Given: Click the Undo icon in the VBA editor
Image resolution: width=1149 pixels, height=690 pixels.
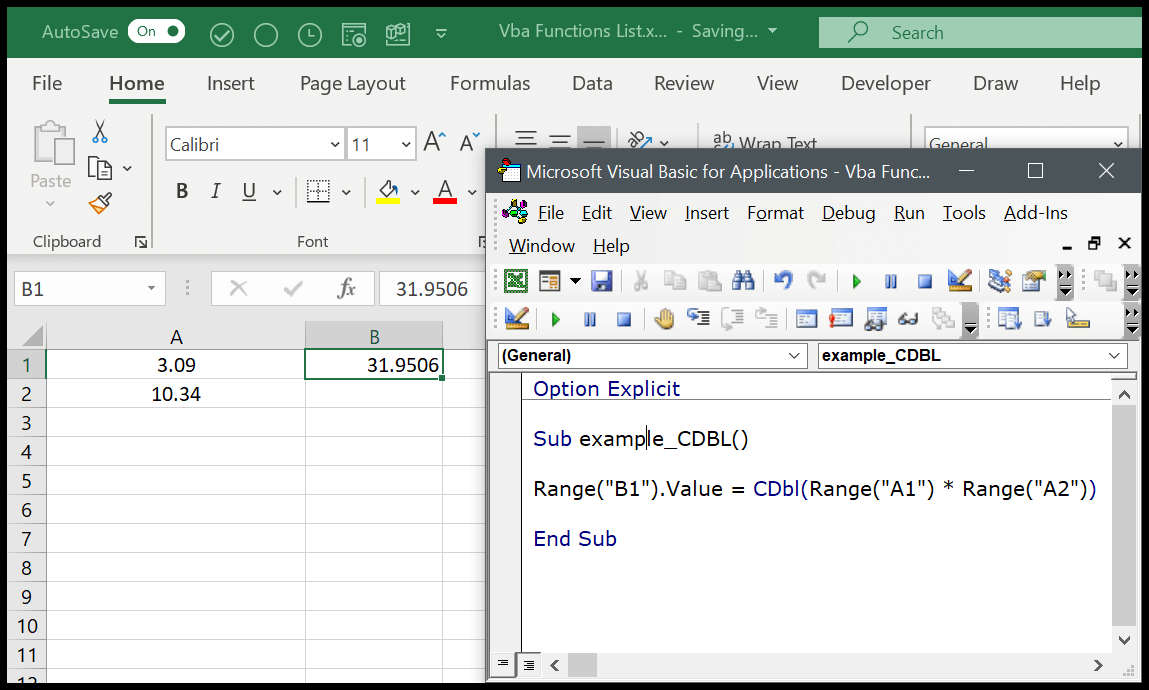Looking at the screenshot, I should click(782, 282).
